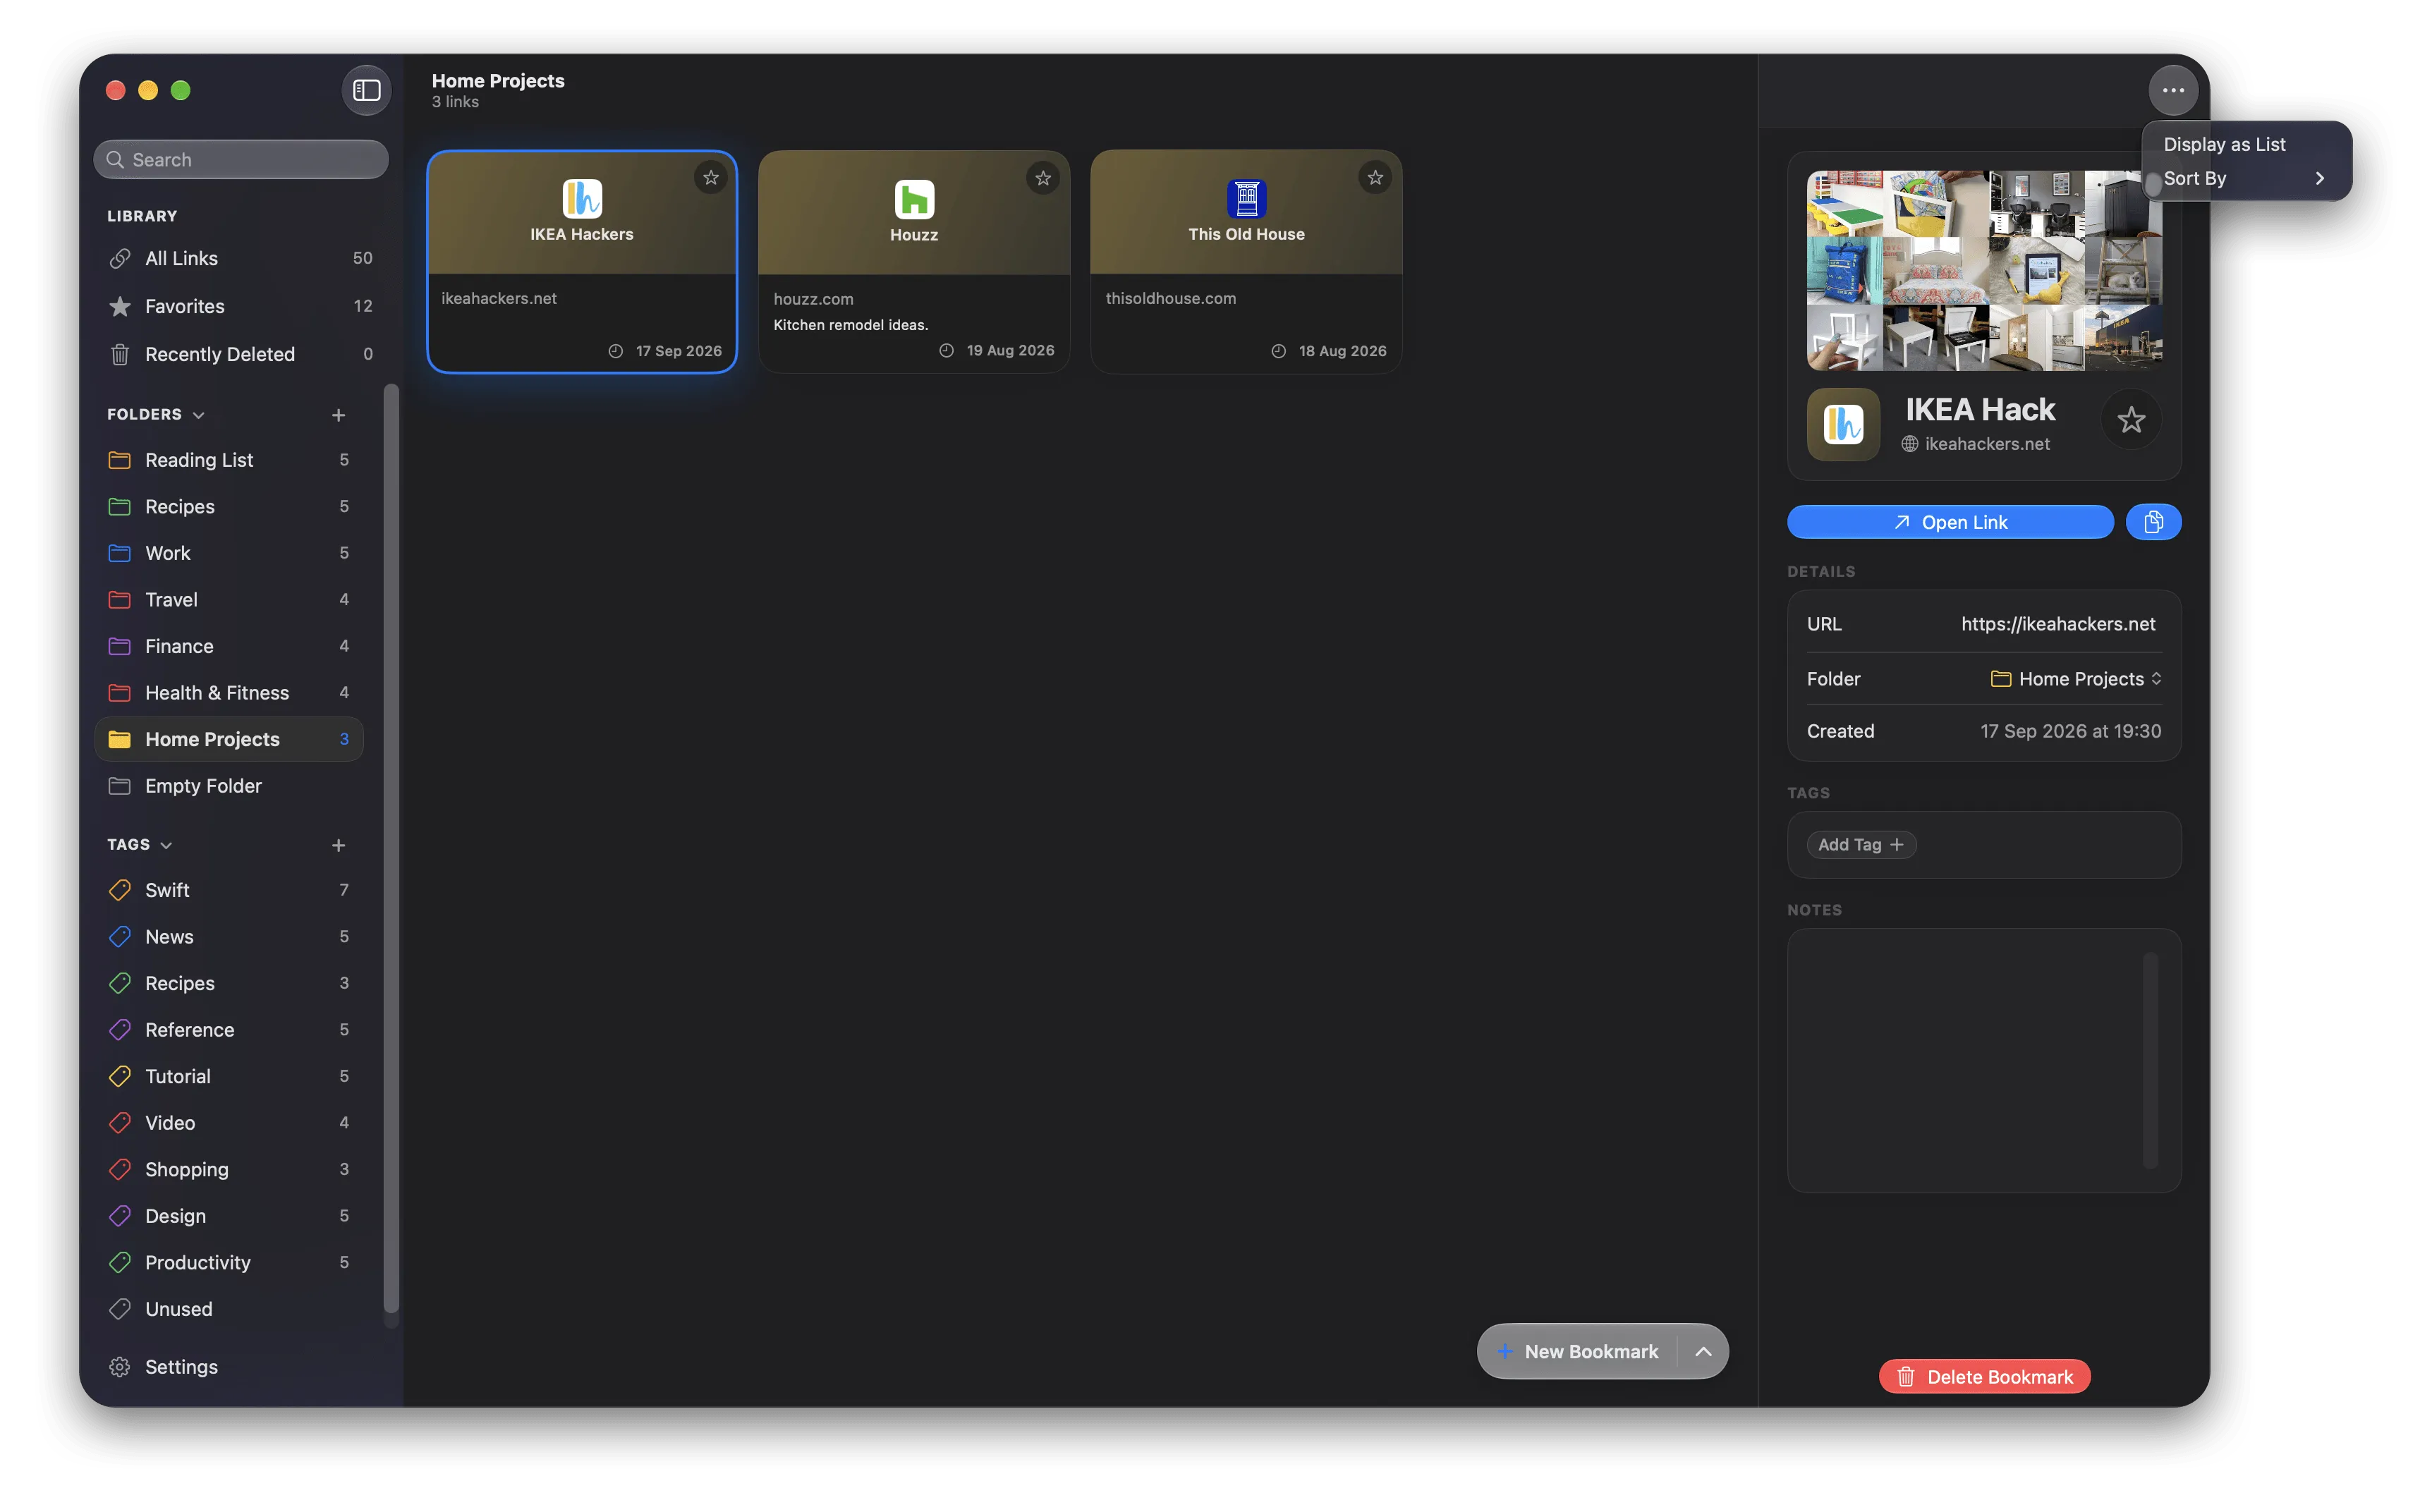Collapse the Folders section chevron
This screenshot has width=2432, height=1512.
198,415
